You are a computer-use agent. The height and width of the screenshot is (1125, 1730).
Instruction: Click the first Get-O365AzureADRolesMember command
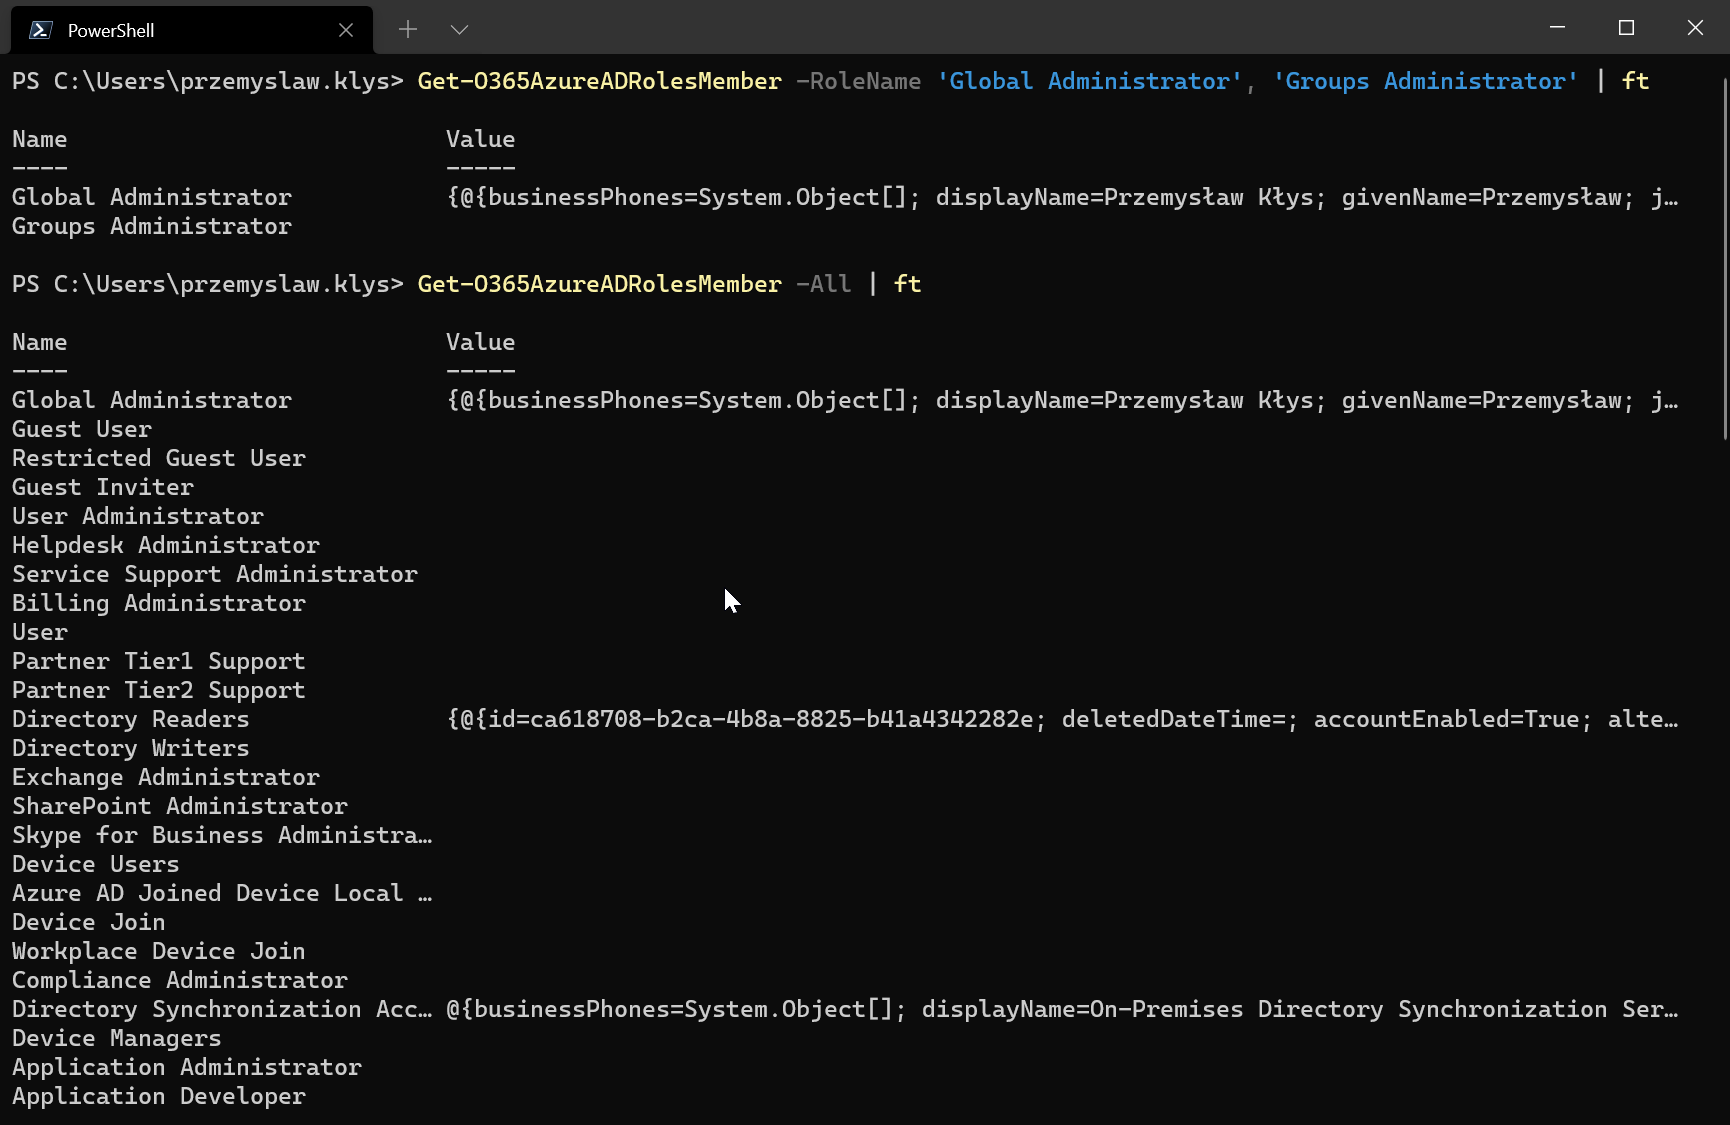pyautogui.click(x=599, y=81)
